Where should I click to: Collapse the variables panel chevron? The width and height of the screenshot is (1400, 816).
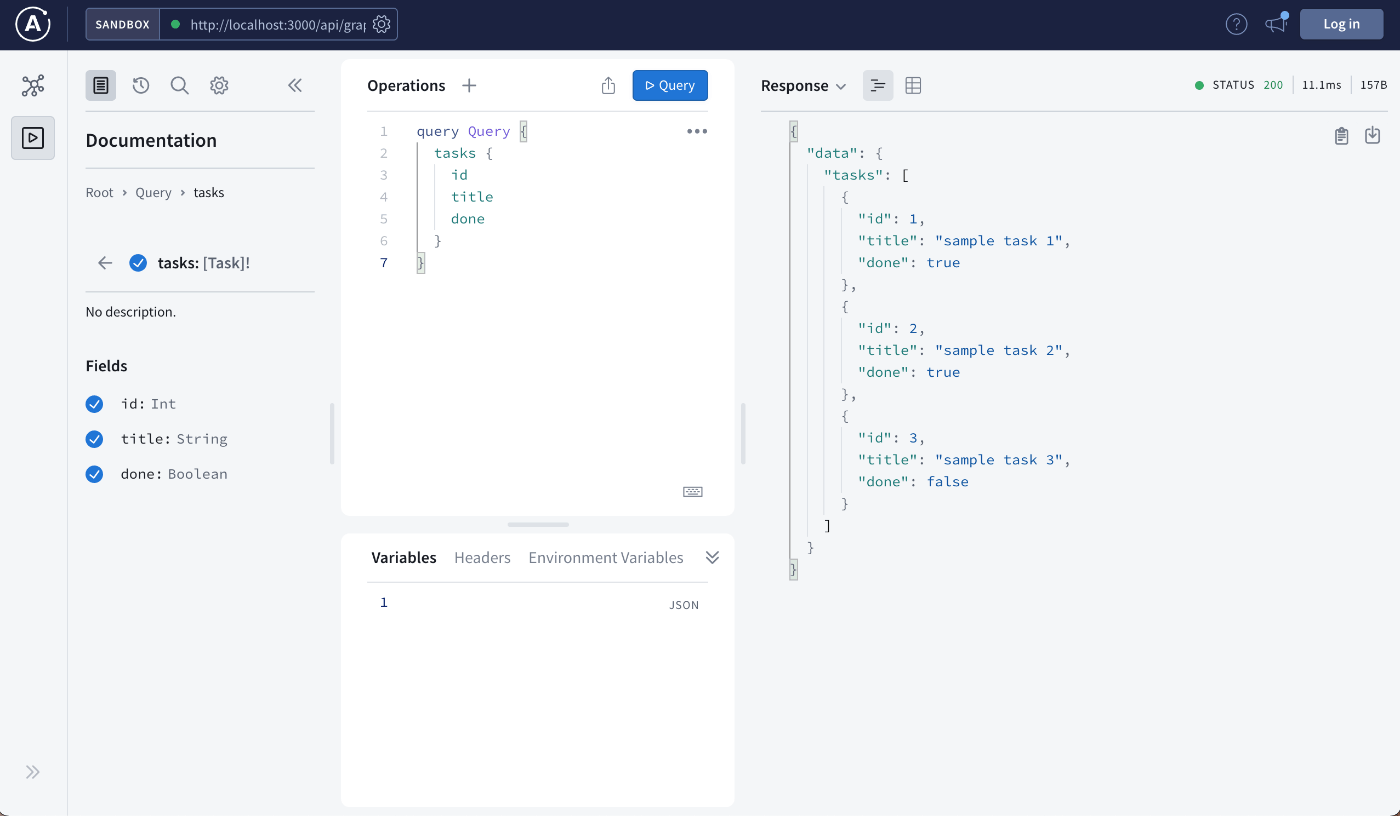tap(712, 557)
